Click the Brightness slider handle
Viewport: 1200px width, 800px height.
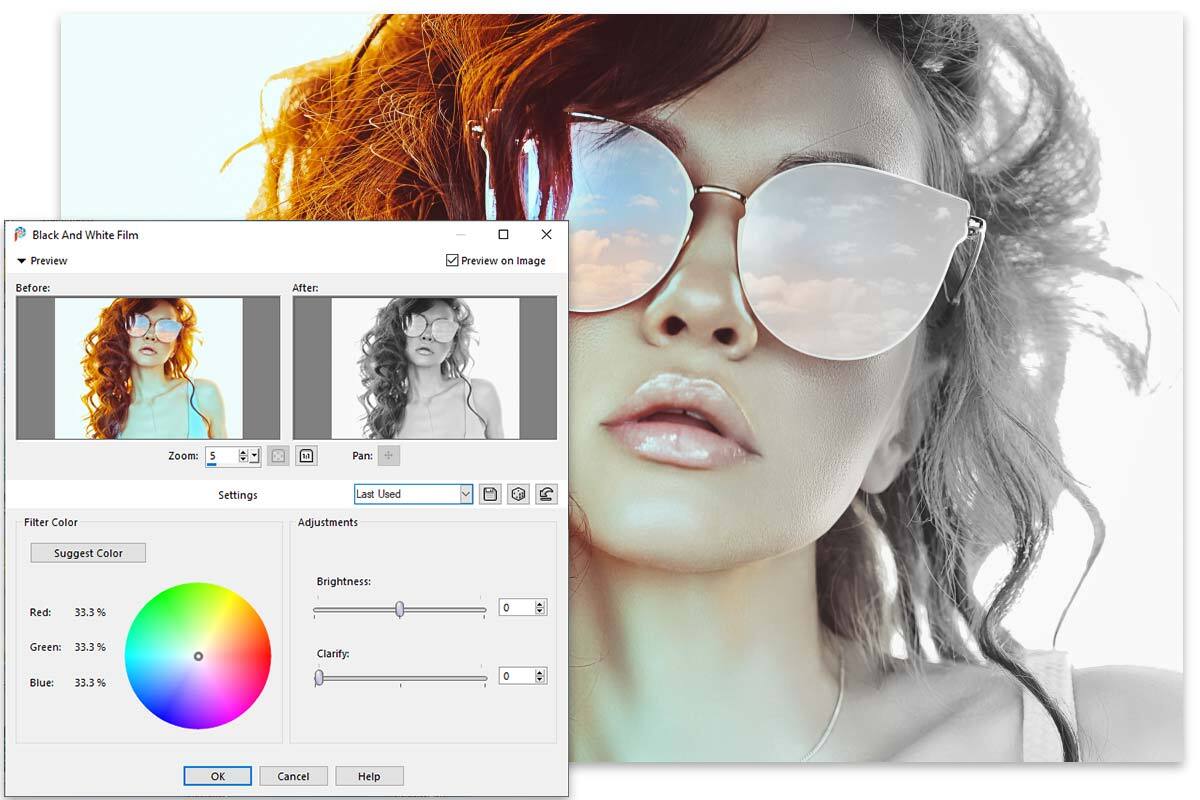(x=400, y=607)
